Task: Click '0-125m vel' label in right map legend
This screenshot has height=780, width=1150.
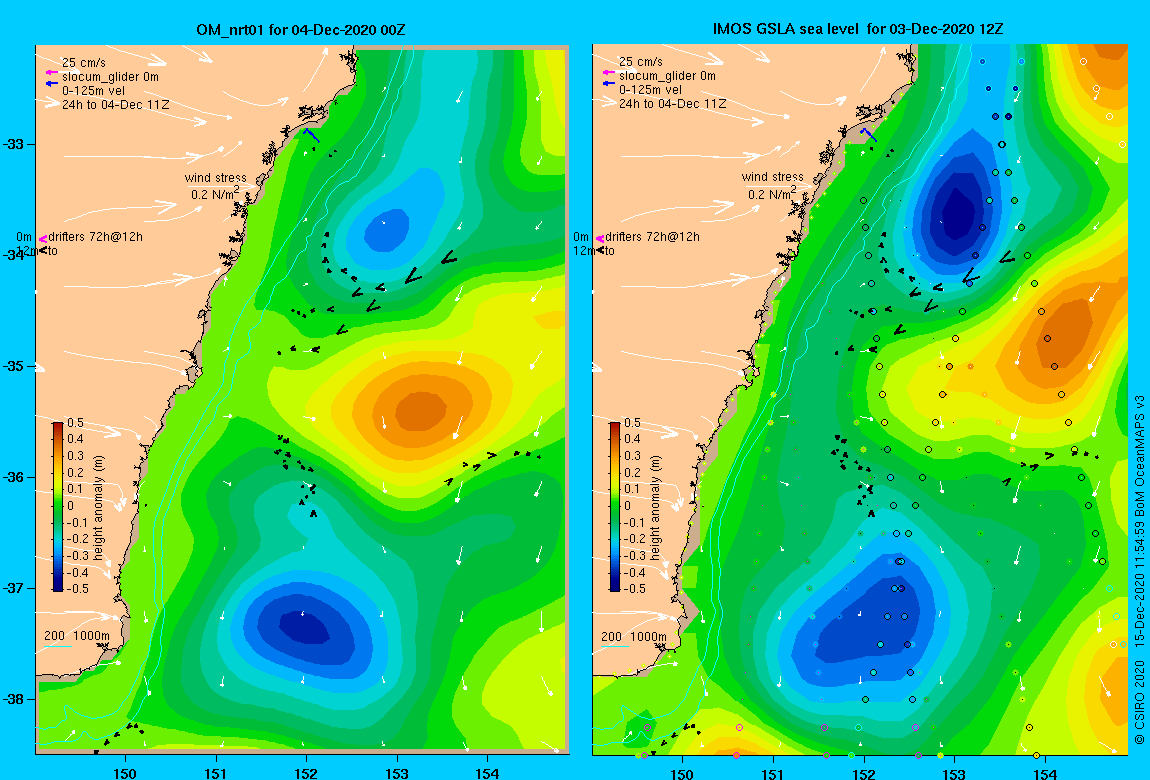Action: click(650, 89)
